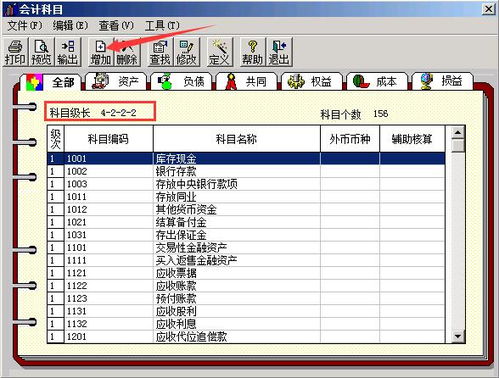This screenshot has height=378, width=499.
Task: Open the 查看(V) menu
Action: click(116, 25)
